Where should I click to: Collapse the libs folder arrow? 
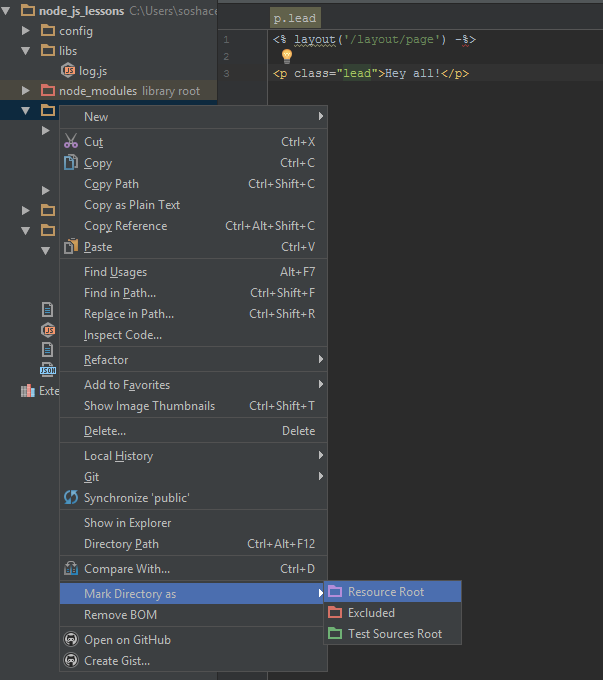[x=26, y=51]
